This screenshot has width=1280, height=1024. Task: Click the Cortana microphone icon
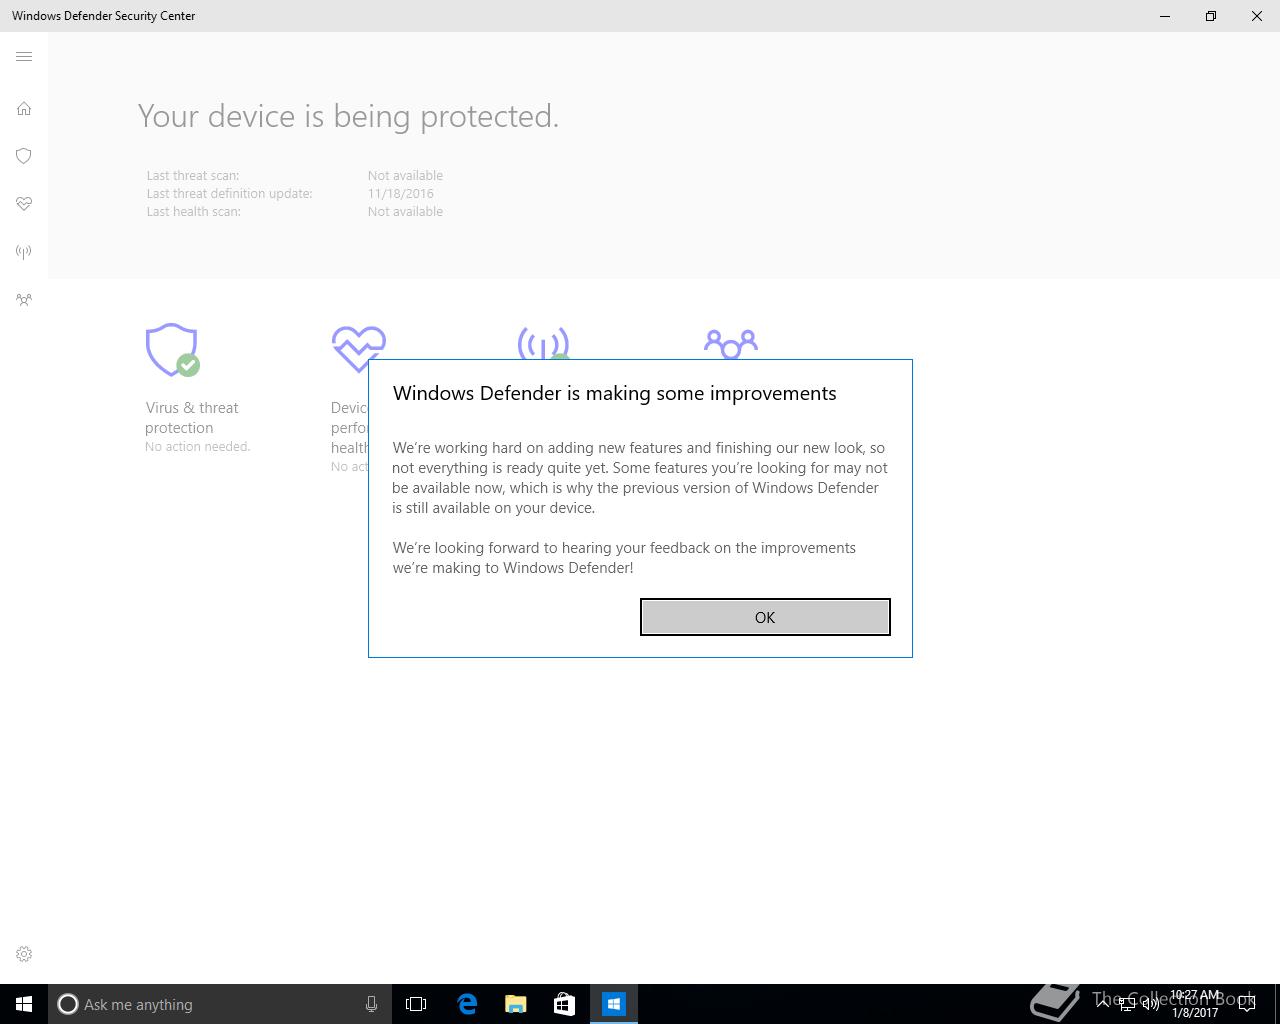coord(371,1004)
